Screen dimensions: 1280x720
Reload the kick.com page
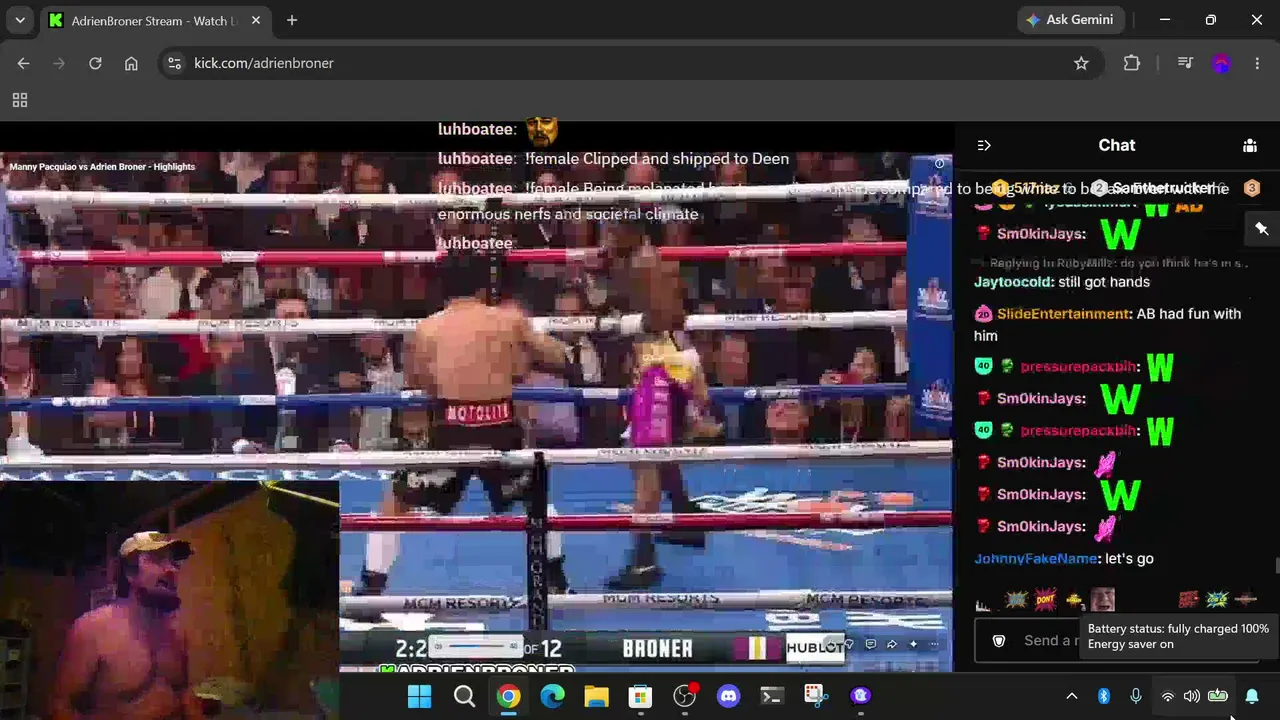(95, 63)
